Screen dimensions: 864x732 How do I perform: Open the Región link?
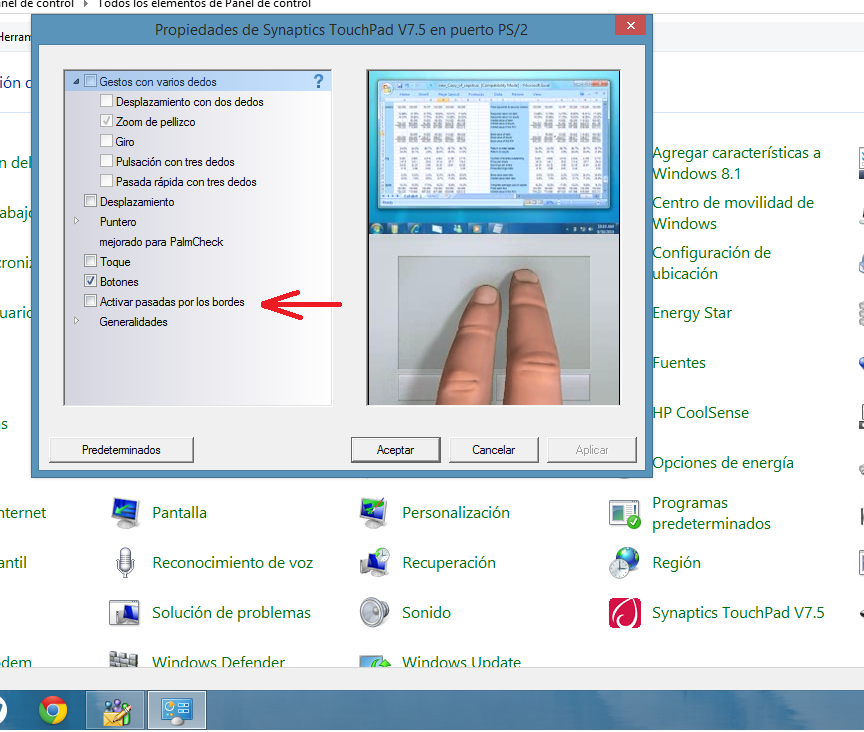(x=677, y=563)
